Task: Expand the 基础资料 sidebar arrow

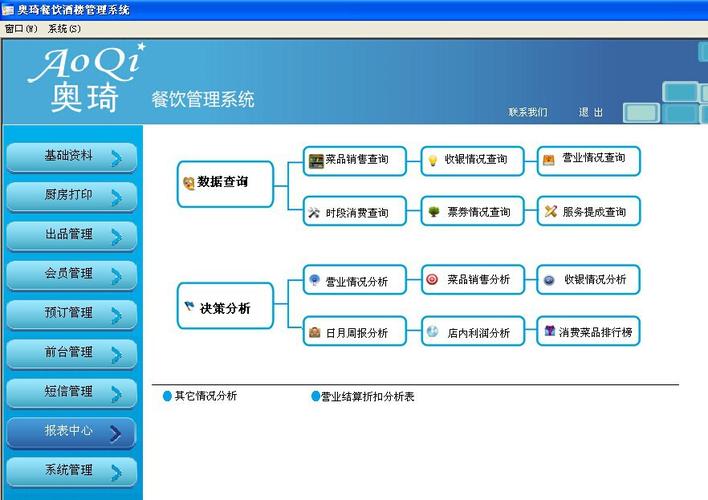Action: click(116, 158)
